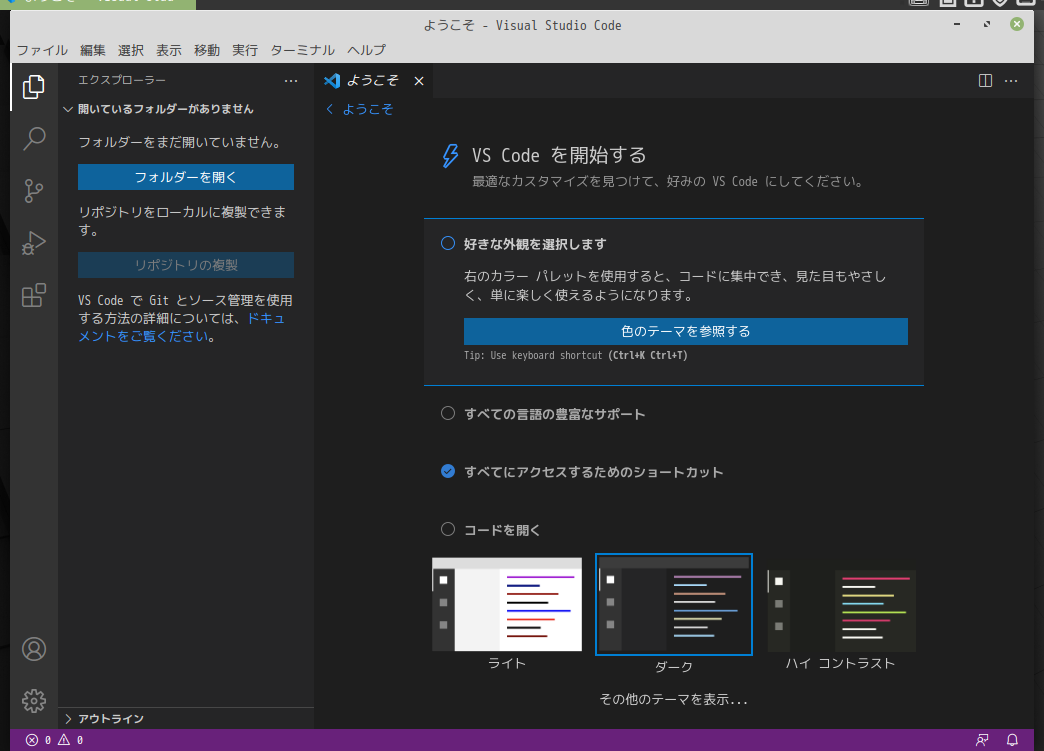Open the Explorer view in the activity bar
Viewport: 1044px width, 751px height.
pyautogui.click(x=33, y=87)
